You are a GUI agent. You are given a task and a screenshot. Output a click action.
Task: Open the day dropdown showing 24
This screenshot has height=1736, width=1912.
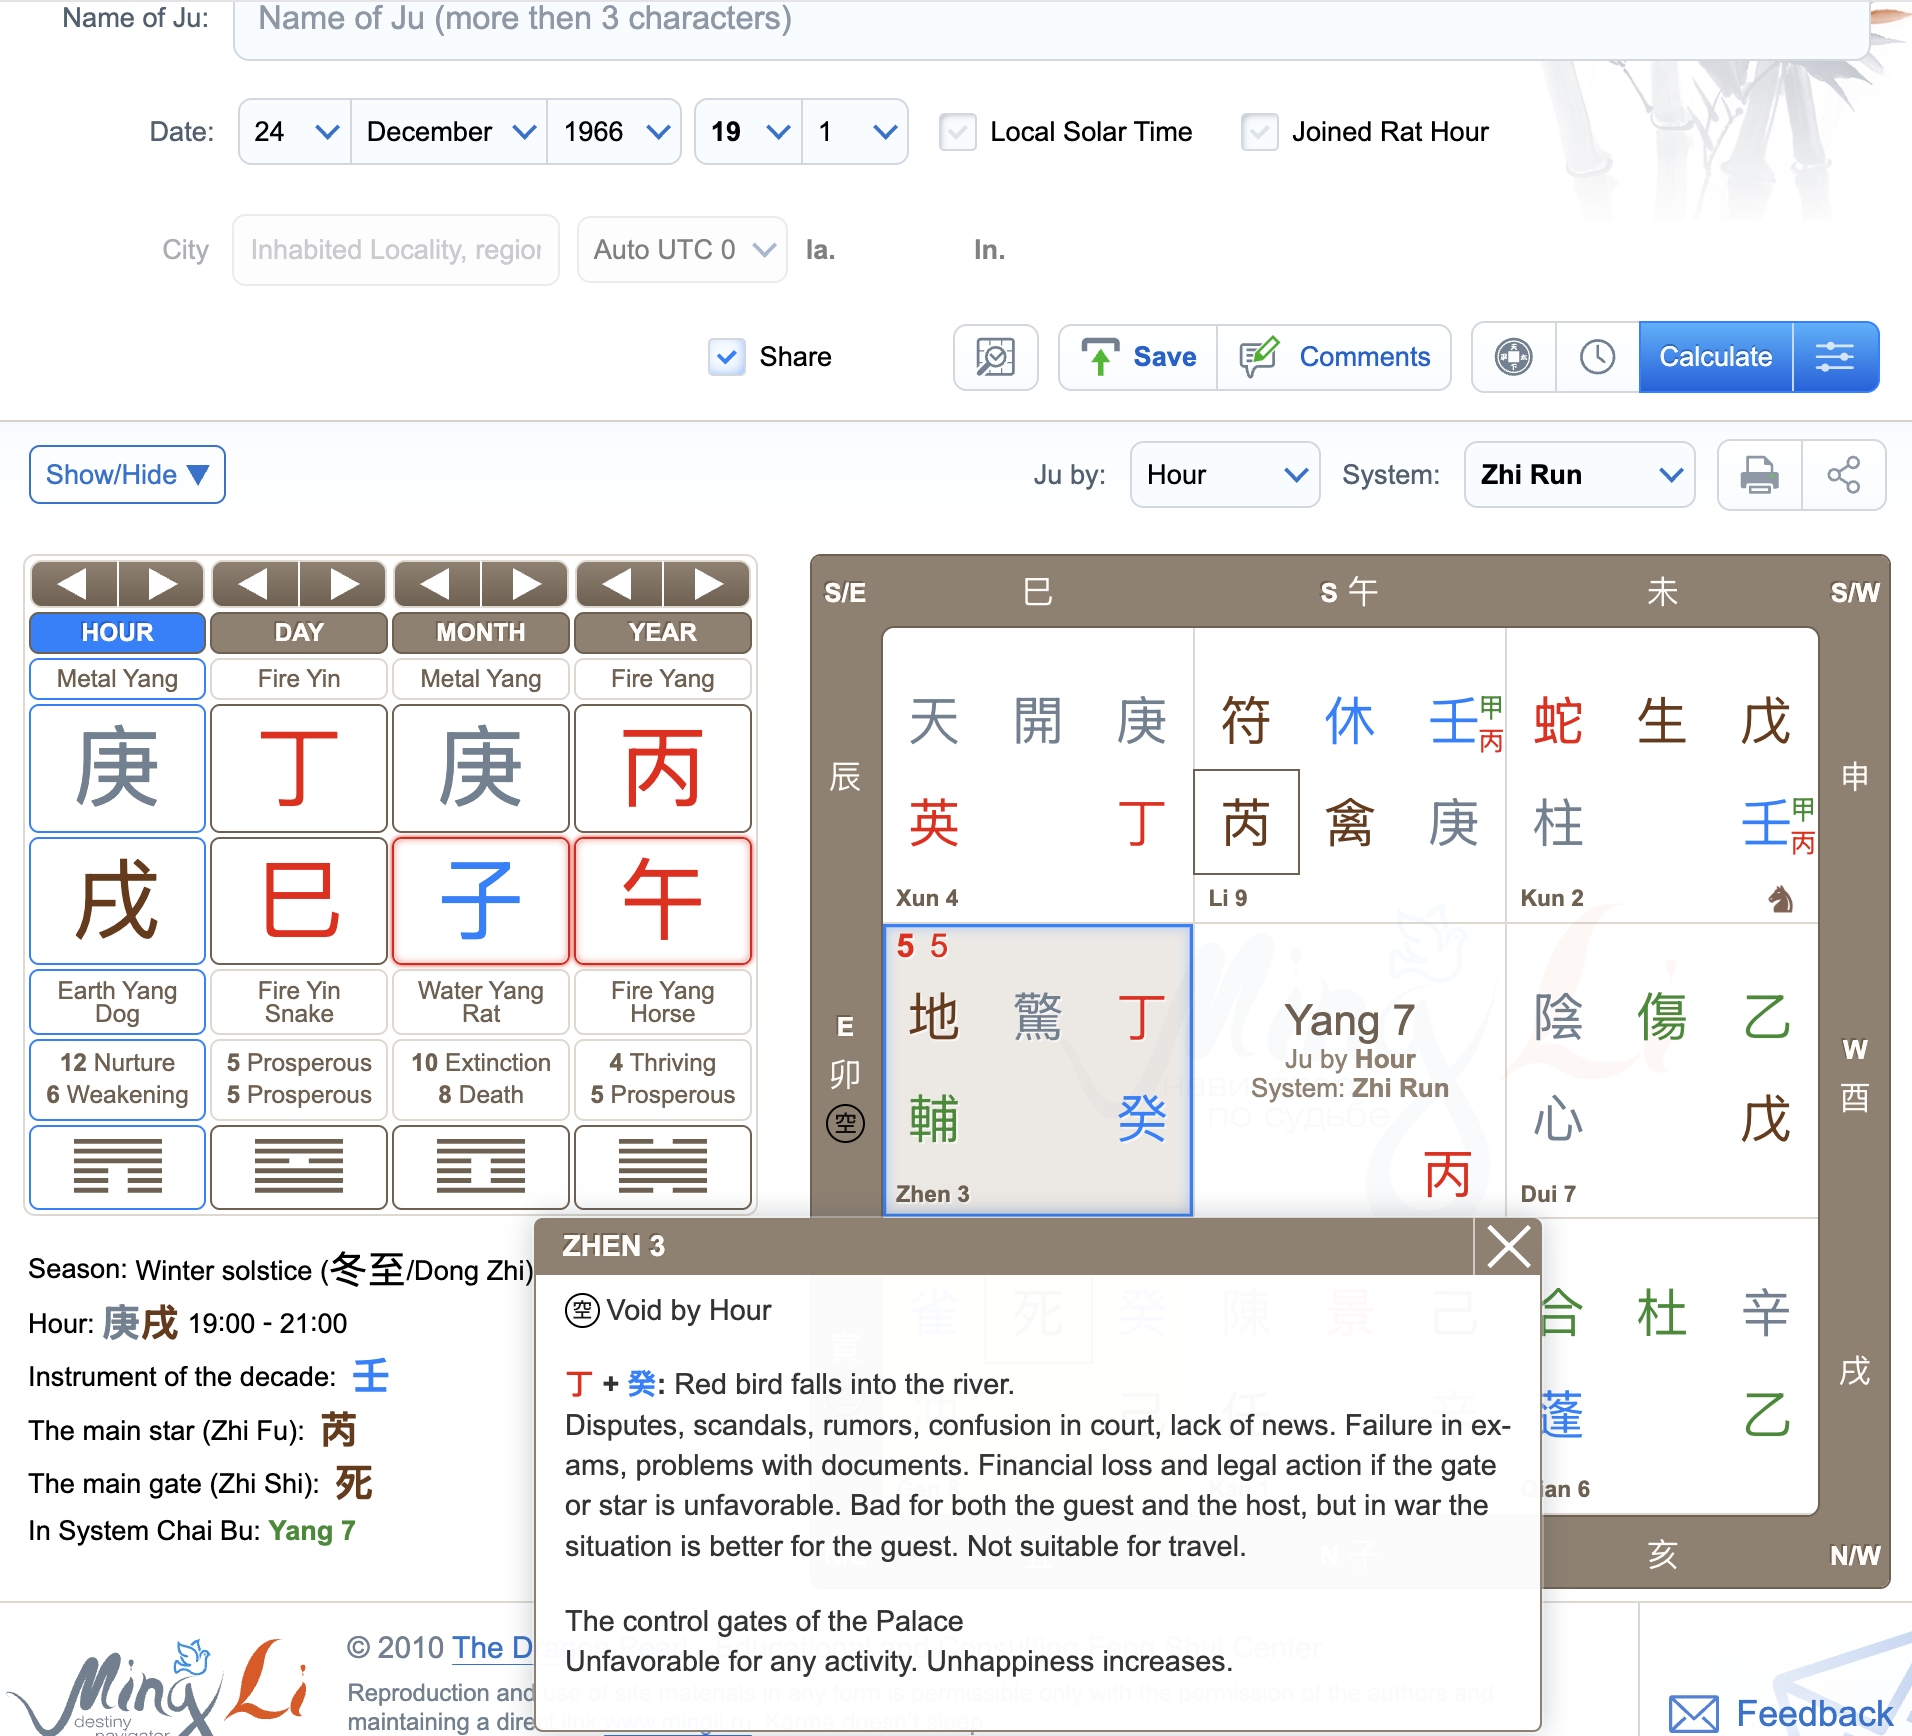(295, 132)
